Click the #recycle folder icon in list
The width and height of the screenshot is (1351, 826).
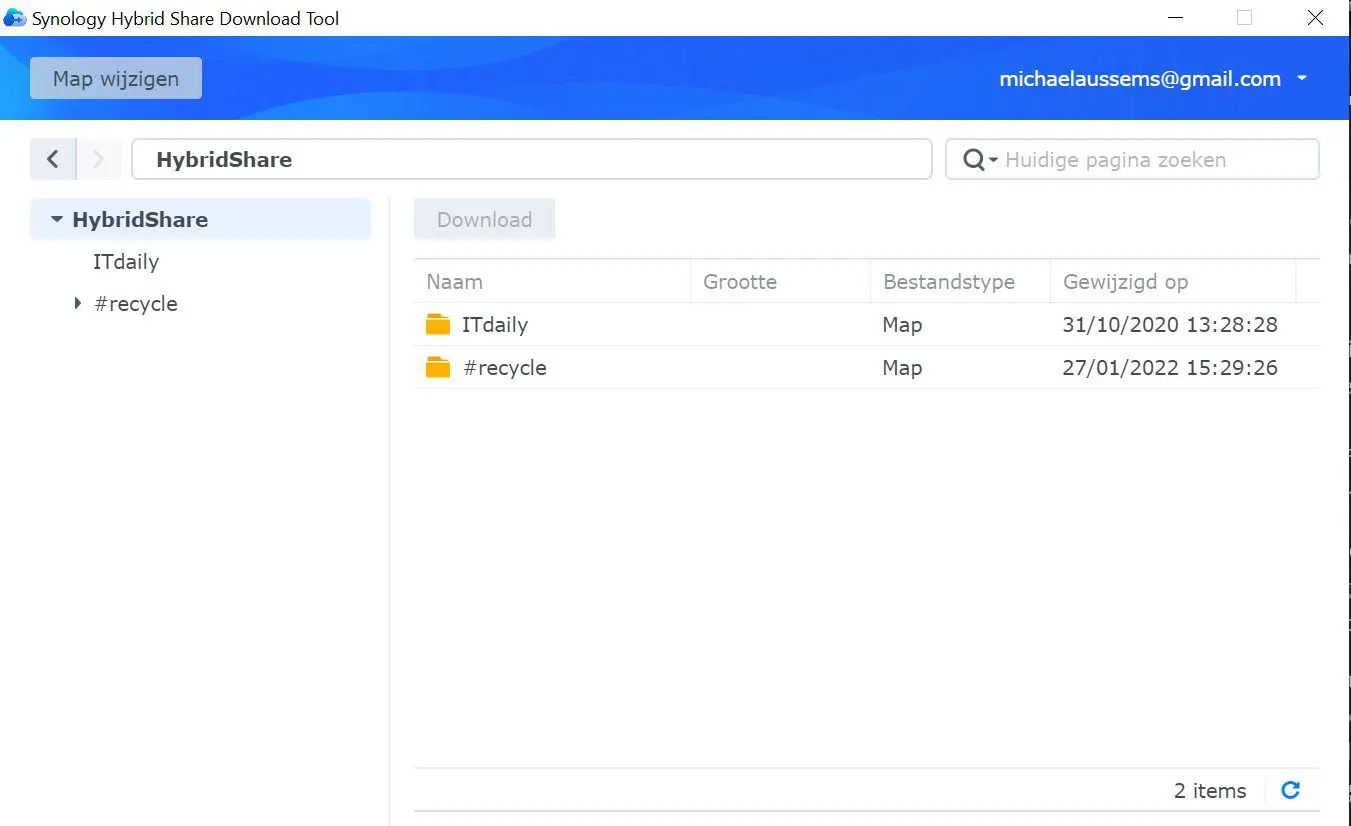coord(438,367)
